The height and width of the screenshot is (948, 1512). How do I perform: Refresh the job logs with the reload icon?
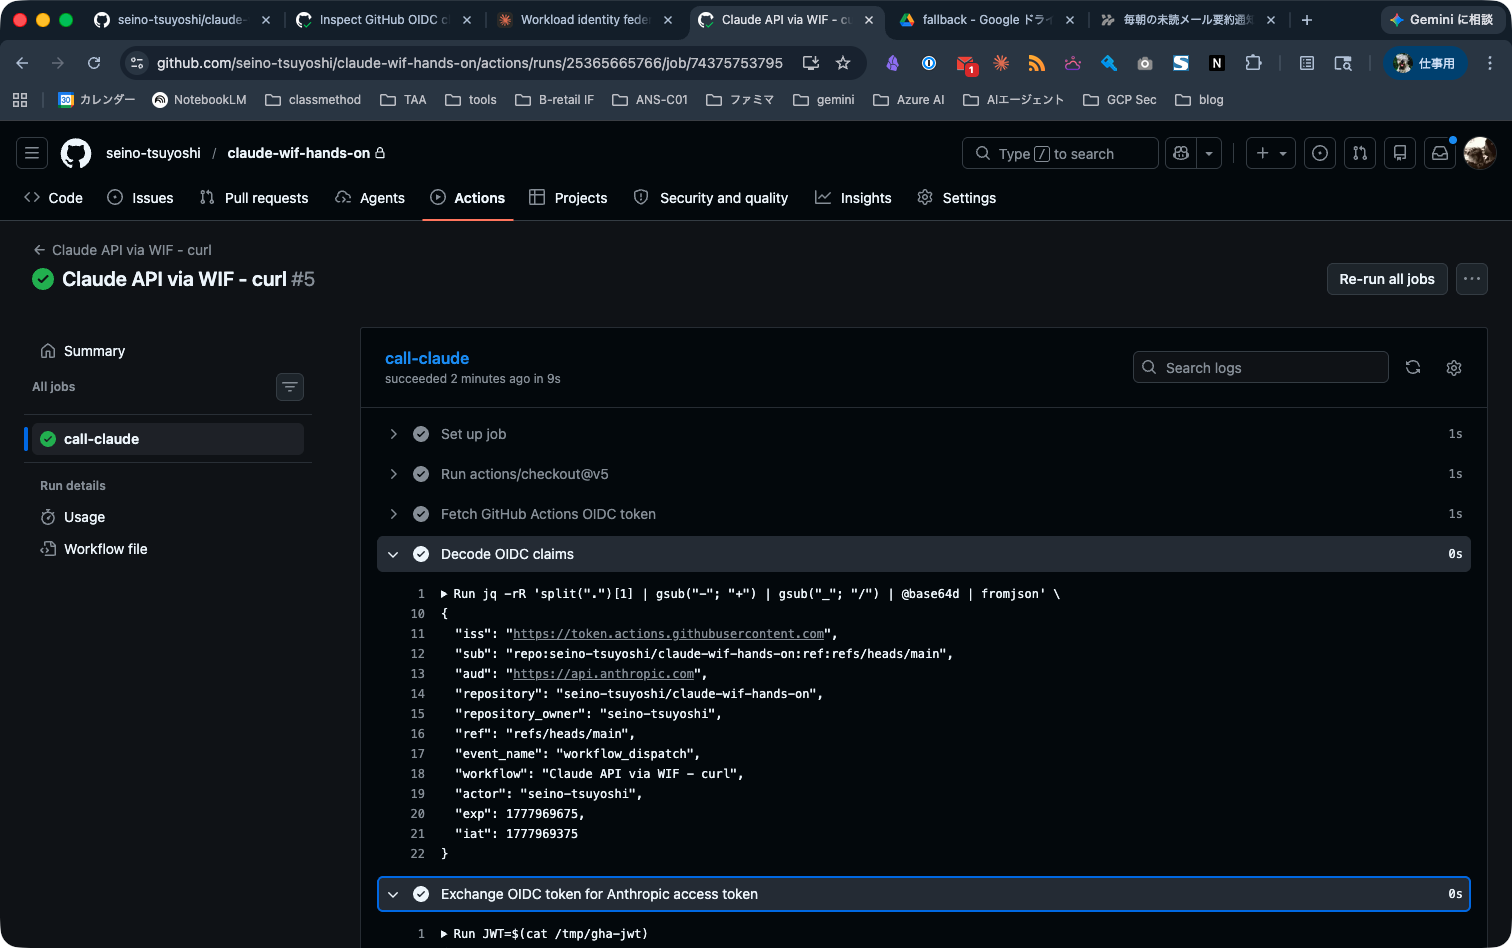1413,367
